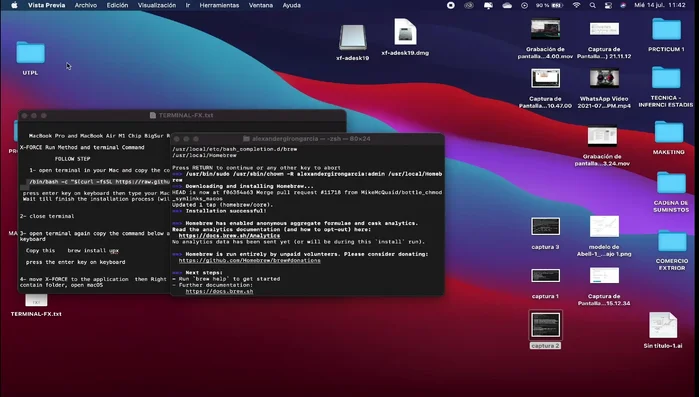The image size is (699, 397).
Task: Click the screen recording stop icon in menu bar
Action: pyautogui.click(x=451, y=5)
